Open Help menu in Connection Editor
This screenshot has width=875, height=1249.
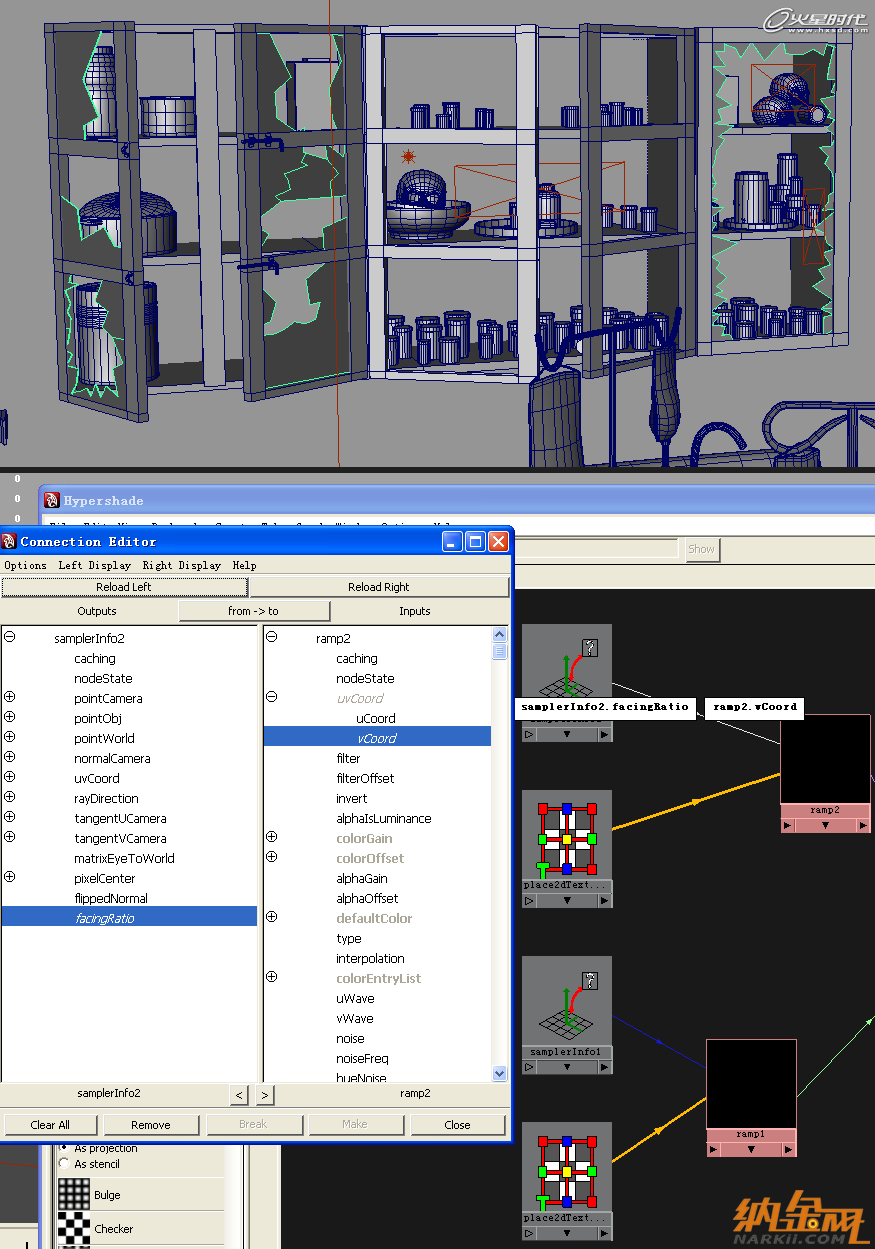[244, 565]
